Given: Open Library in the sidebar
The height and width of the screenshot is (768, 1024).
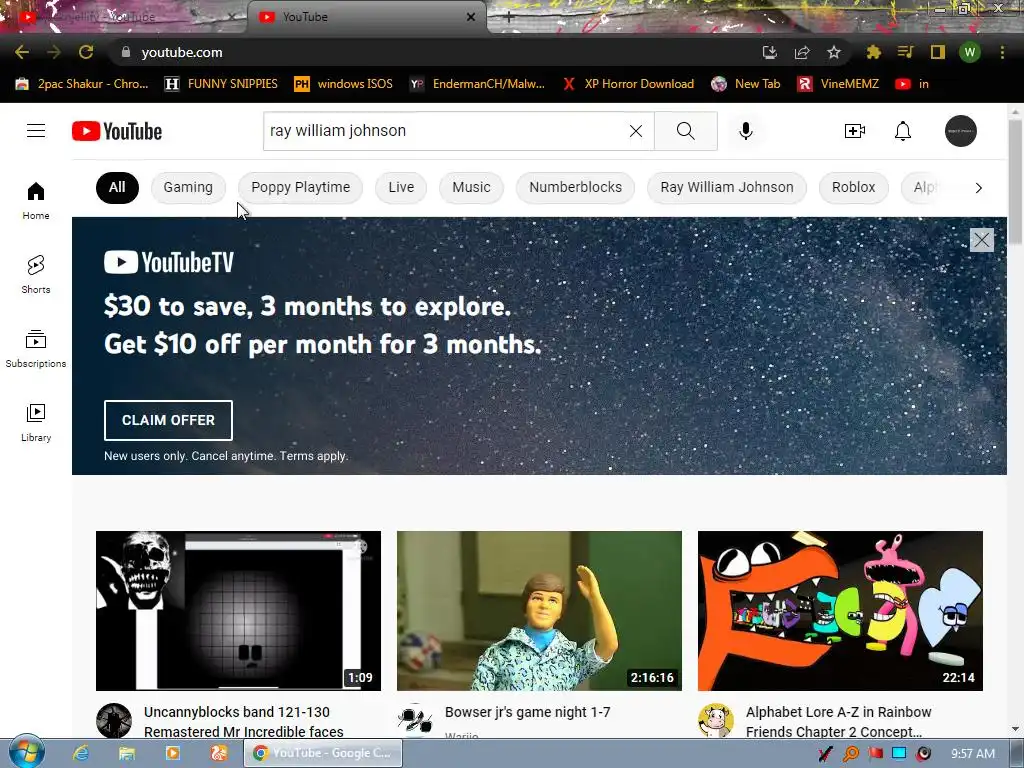Looking at the screenshot, I should click(36, 423).
